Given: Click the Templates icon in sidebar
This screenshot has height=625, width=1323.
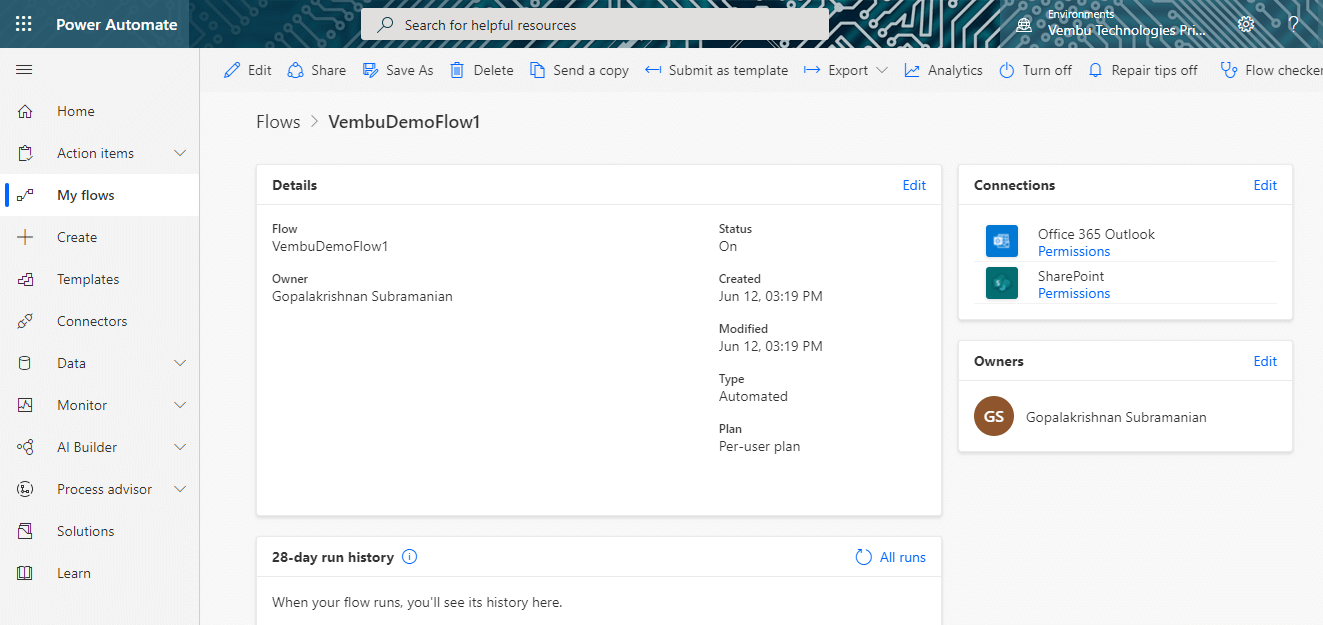Looking at the screenshot, I should (26, 279).
